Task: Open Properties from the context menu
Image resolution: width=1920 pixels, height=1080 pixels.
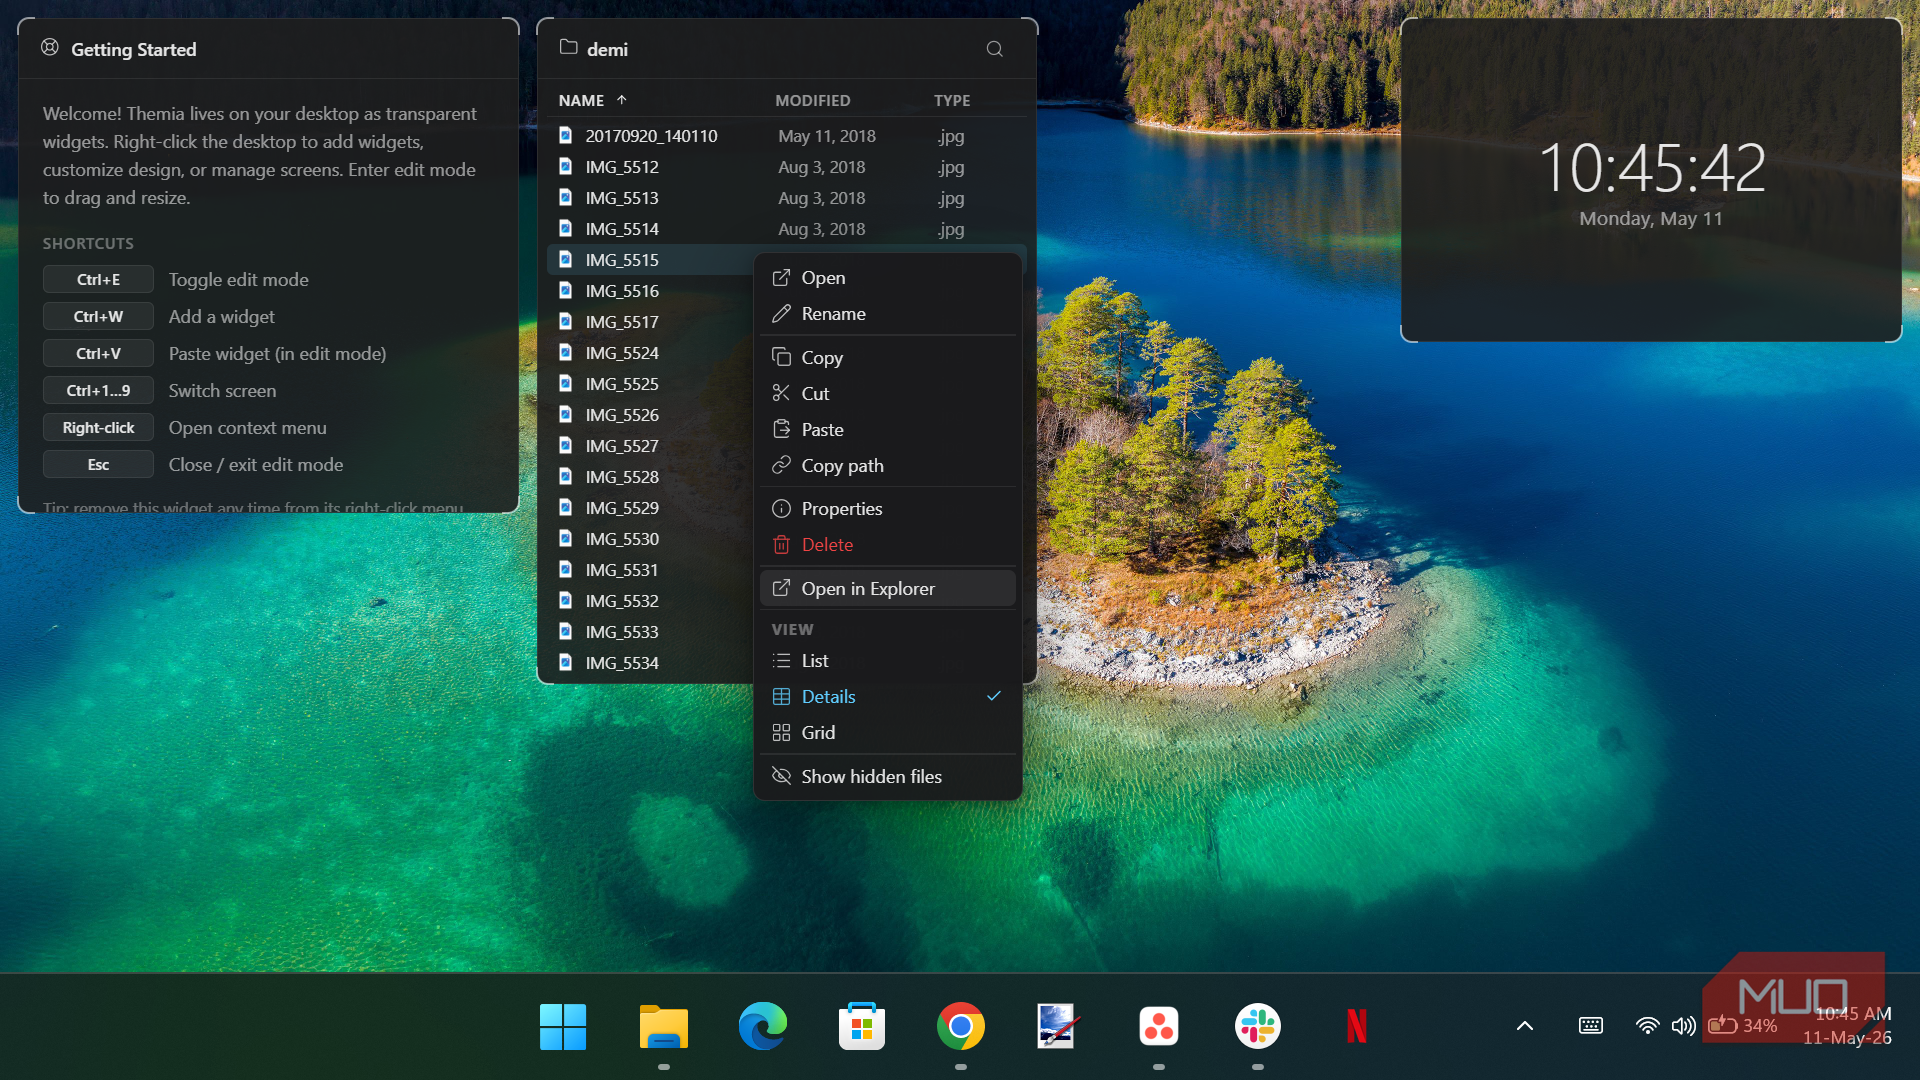Action: coord(888,509)
